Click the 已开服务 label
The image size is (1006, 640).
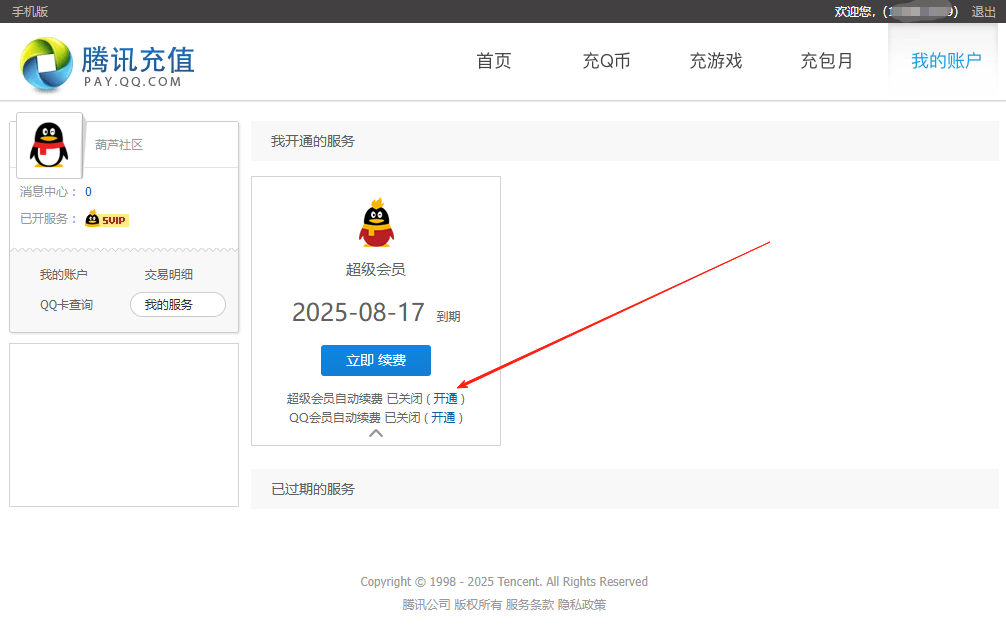pyautogui.click(x=48, y=219)
